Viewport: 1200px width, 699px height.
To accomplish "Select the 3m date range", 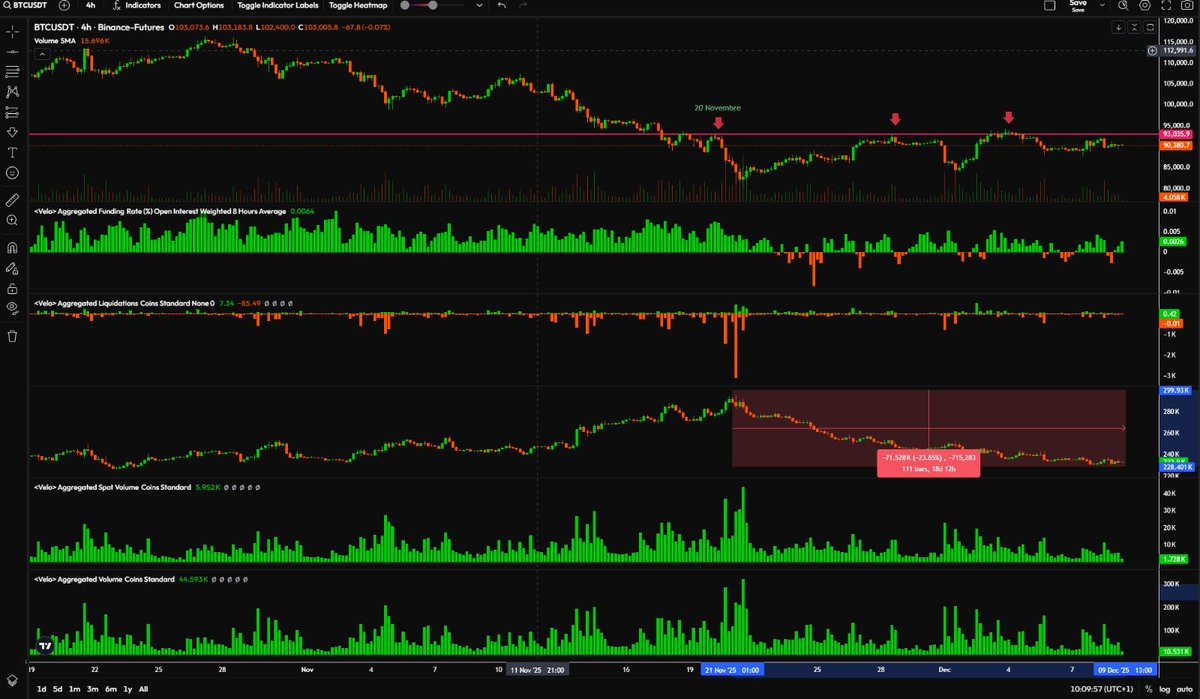I will (x=92, y=689).
